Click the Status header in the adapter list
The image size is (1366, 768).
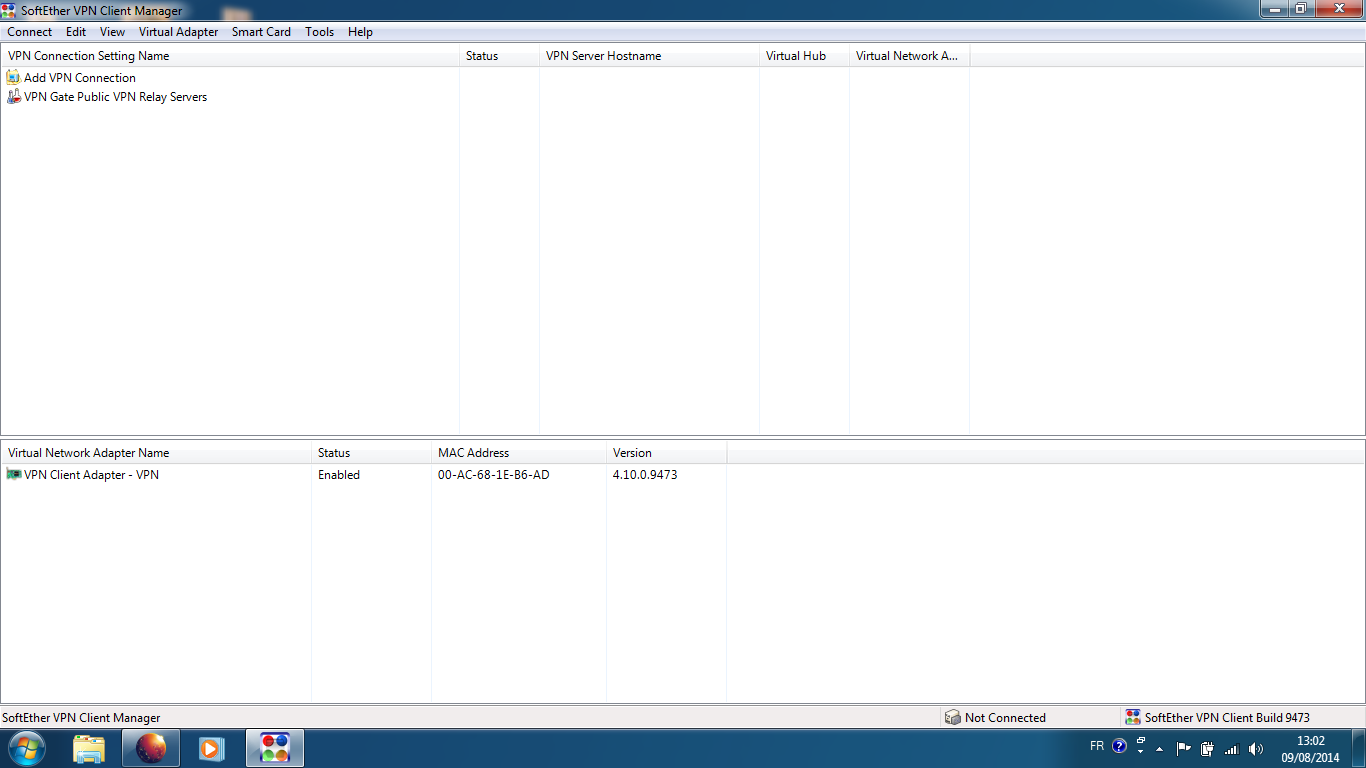(372, 453)
